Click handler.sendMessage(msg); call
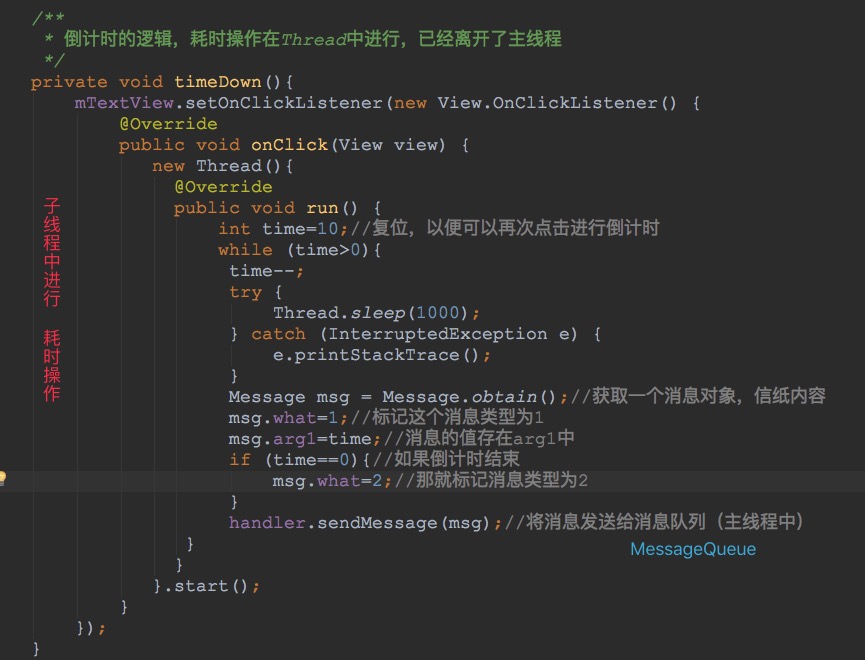The image size is (865, 660). click(365, 523)
